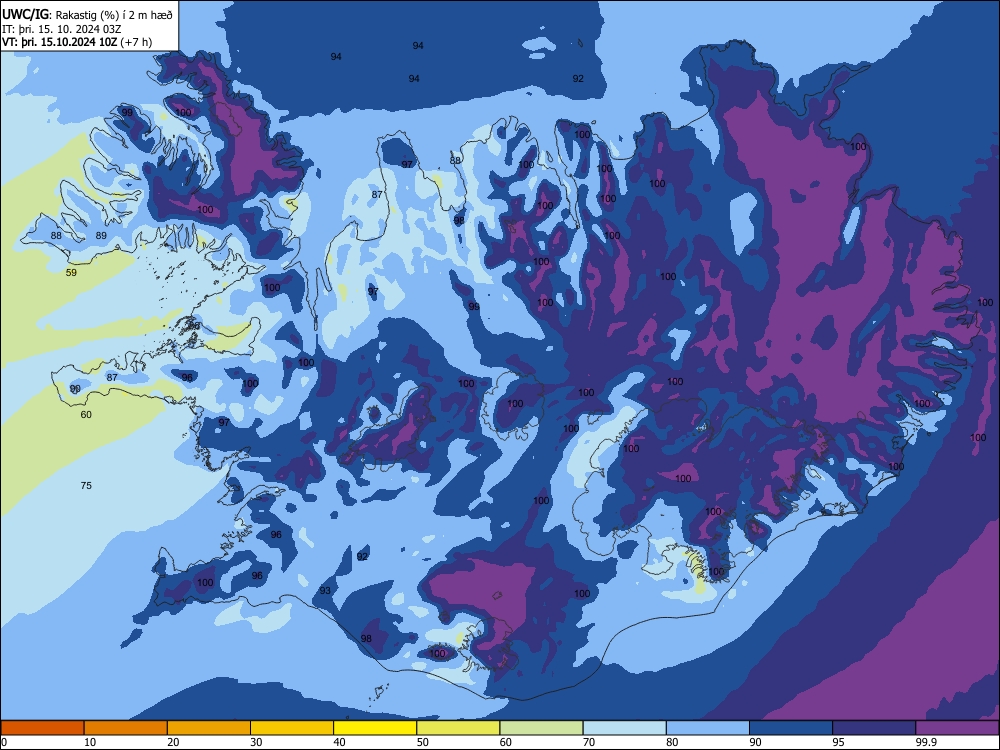Click the '50' legend scale label
The height and width of the screenshot is (750, 1000).
click(x=422, y=742)
